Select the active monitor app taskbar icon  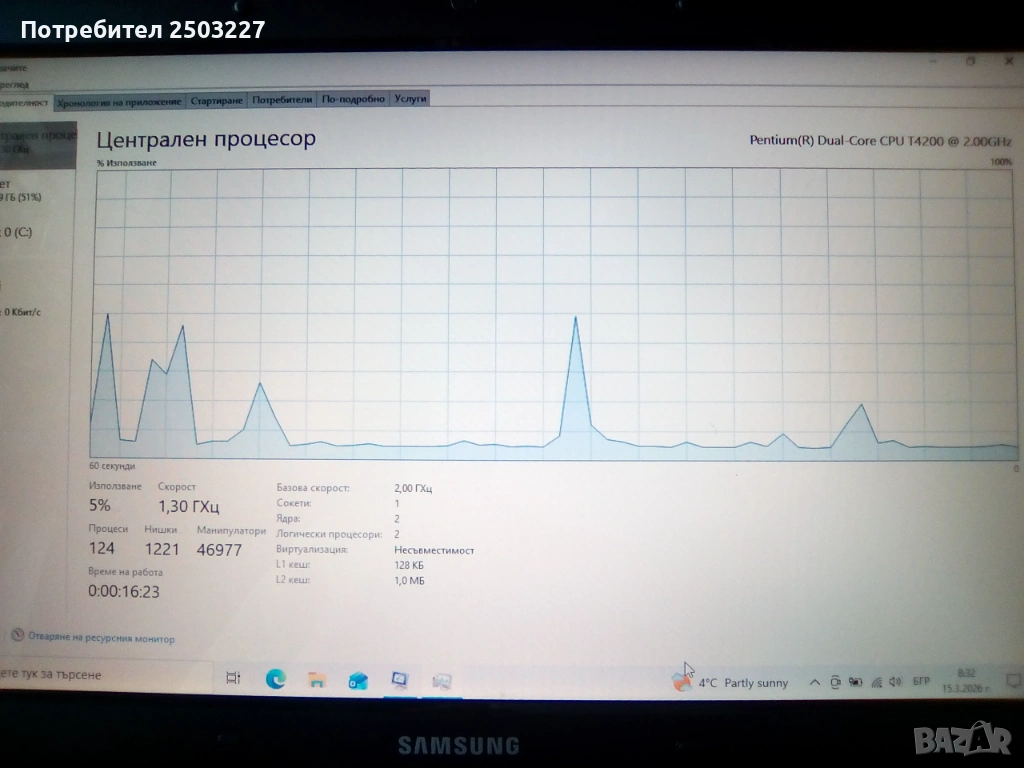(x=400, y=681)
